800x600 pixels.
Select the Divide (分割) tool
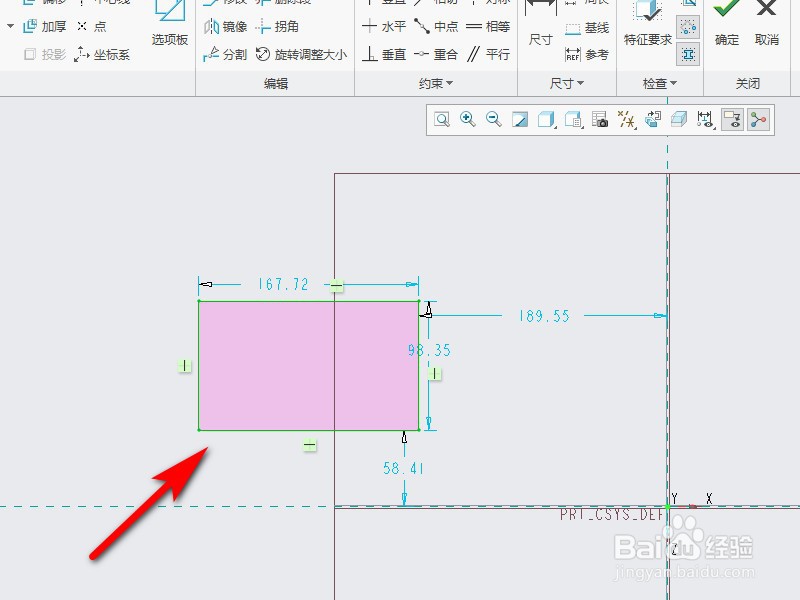tap(225, 55)
